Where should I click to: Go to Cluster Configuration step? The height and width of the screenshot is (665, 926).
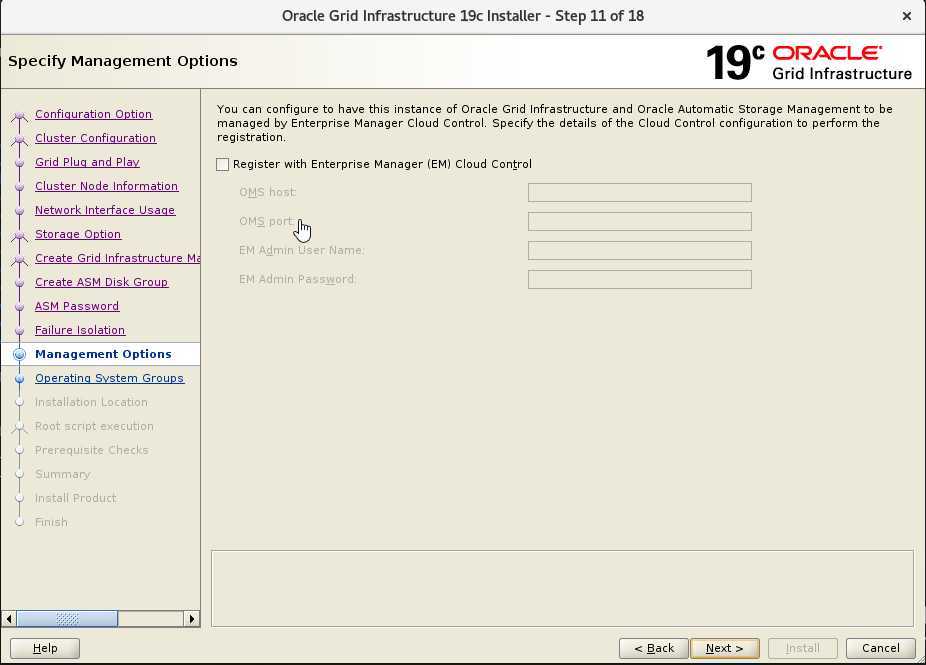coord(95,138)
